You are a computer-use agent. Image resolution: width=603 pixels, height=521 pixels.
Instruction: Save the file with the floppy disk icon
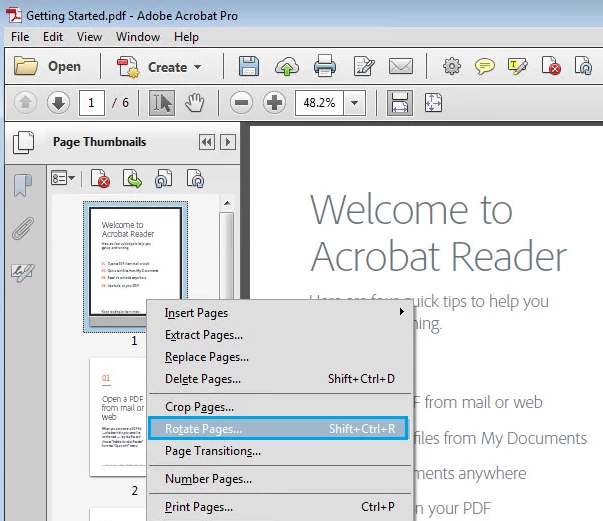pos(249,66)
